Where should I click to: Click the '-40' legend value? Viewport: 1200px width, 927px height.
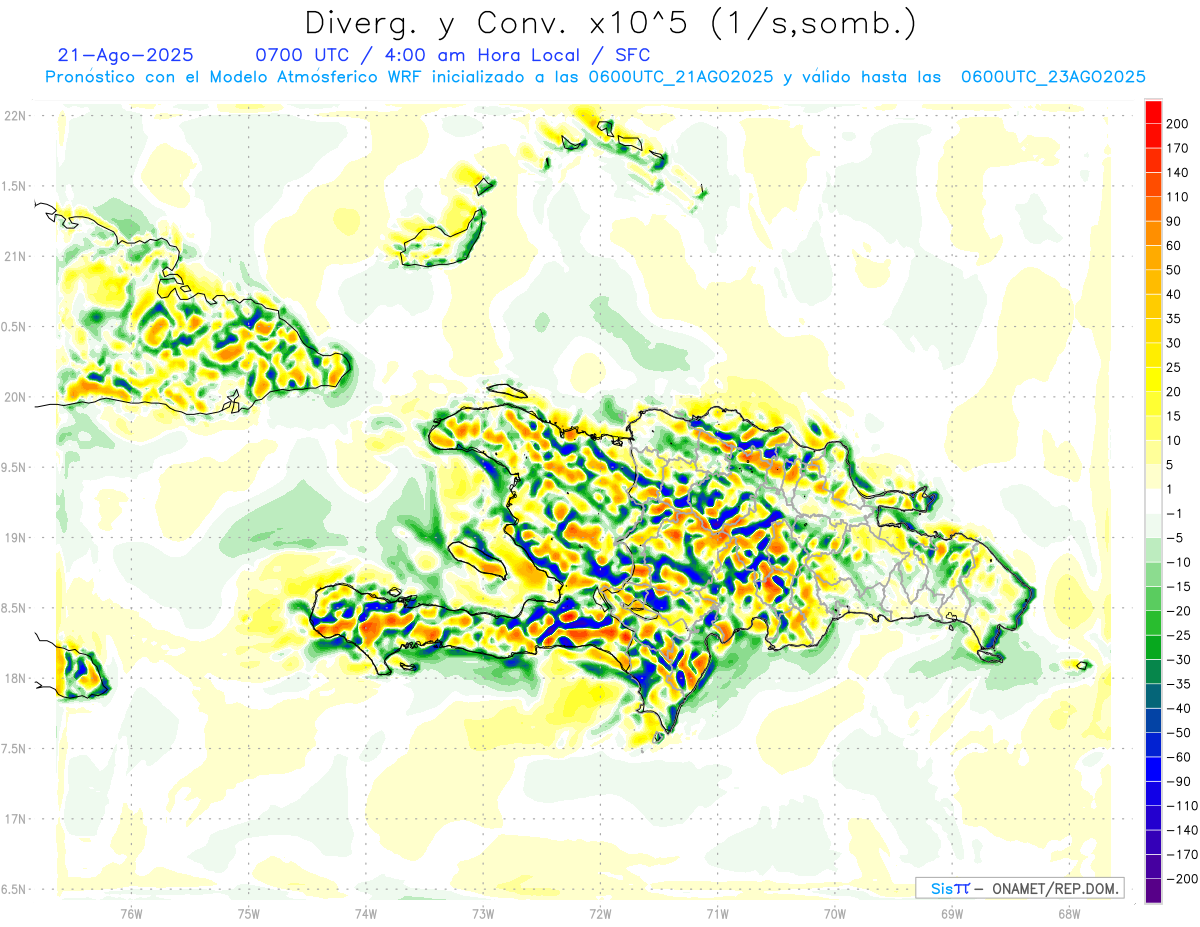(1181, 708)
